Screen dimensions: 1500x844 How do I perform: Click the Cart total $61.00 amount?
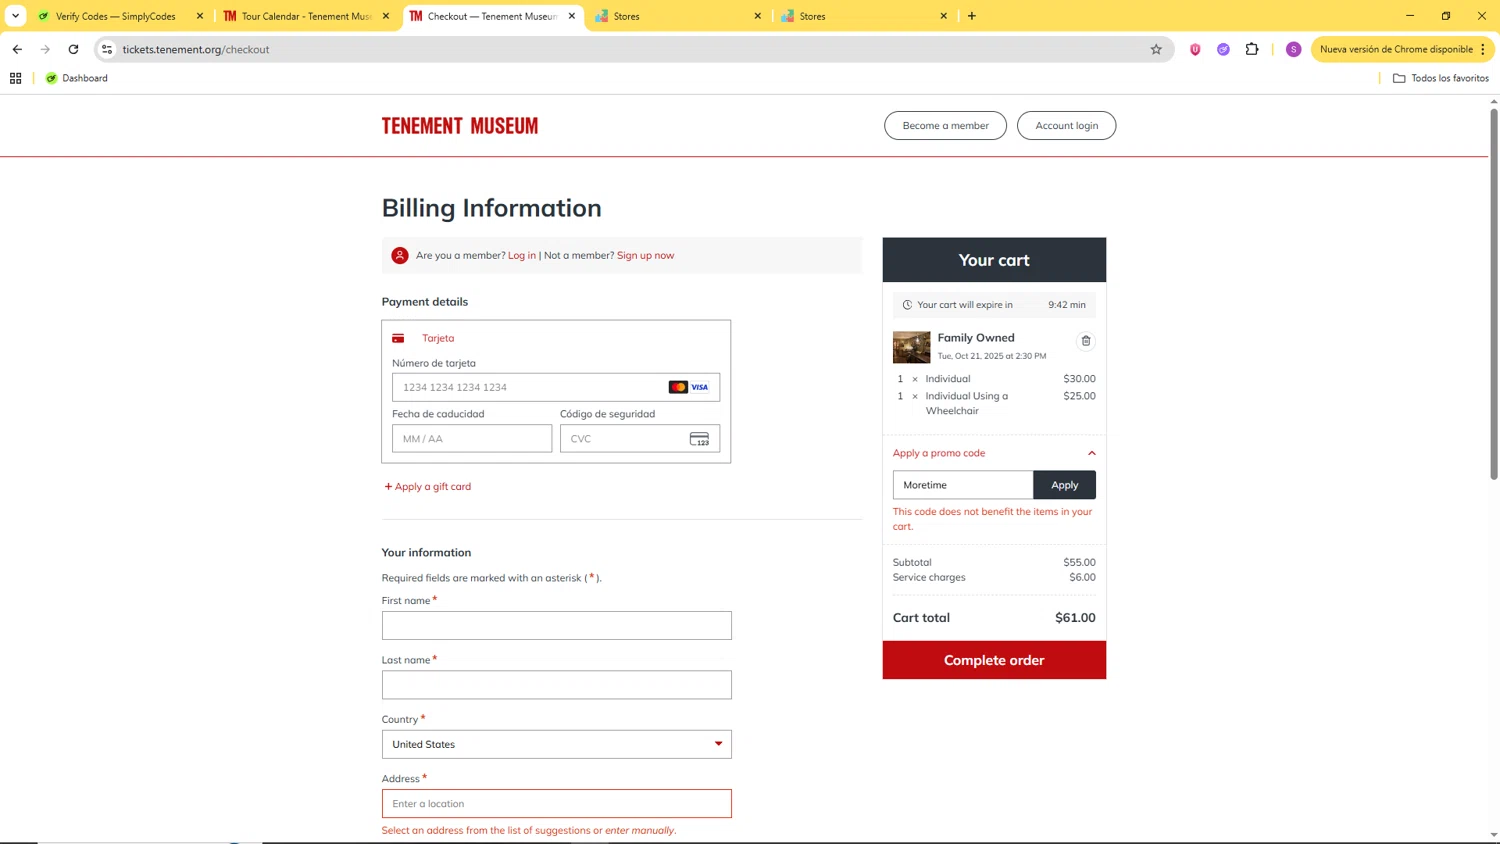(1075, 618)
